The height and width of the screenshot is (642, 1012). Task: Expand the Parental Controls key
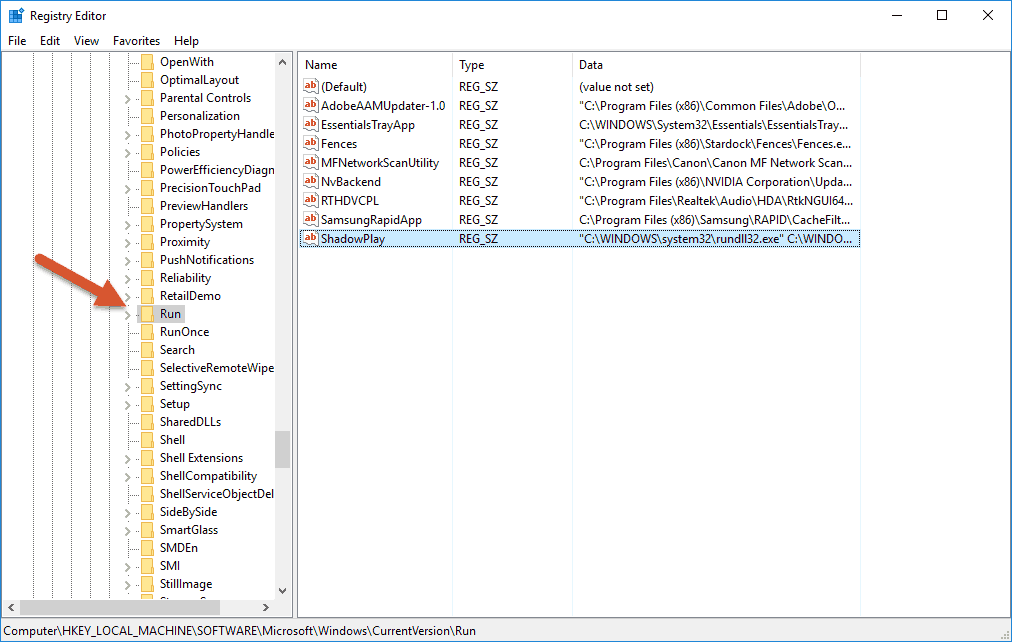click(127, 99)
